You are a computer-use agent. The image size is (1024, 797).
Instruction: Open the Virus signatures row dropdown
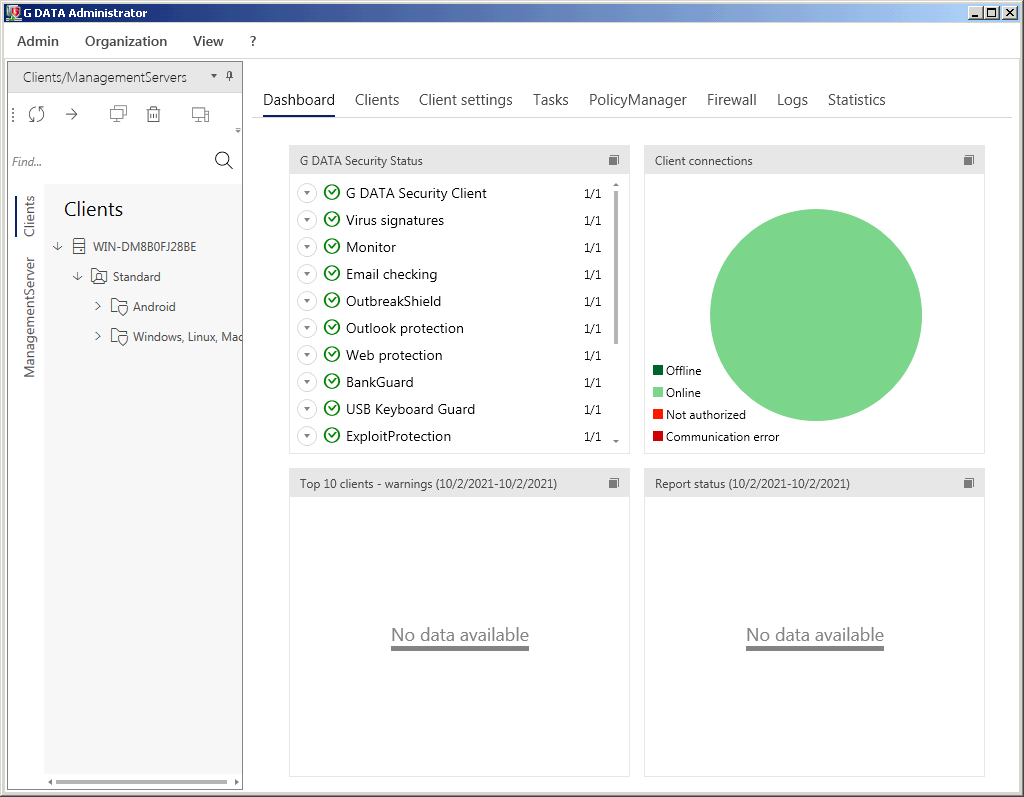click(x=307, y=220)
